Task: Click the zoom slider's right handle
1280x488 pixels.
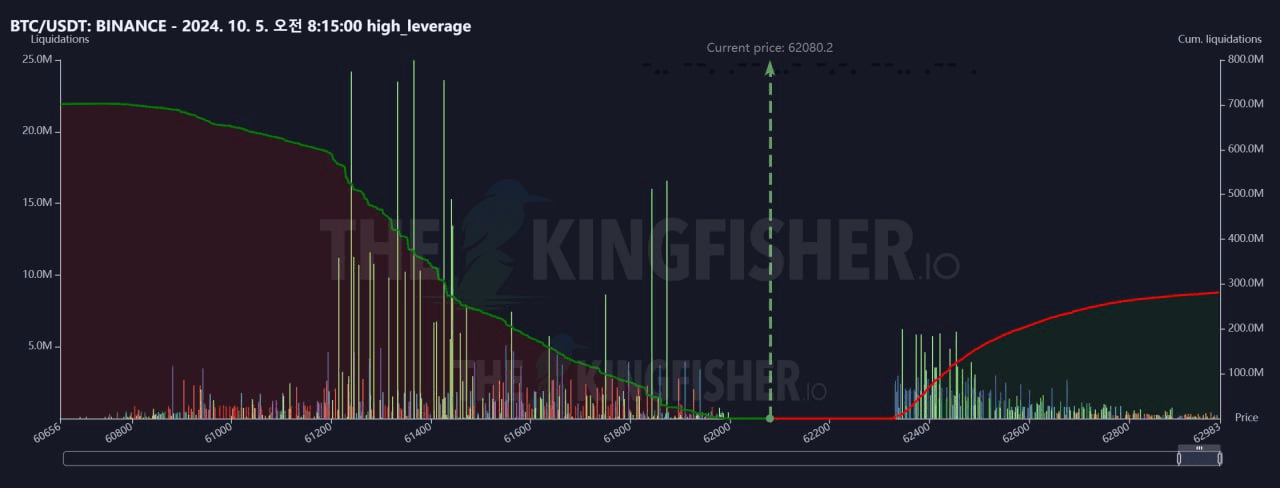Action: point(1219,458)
